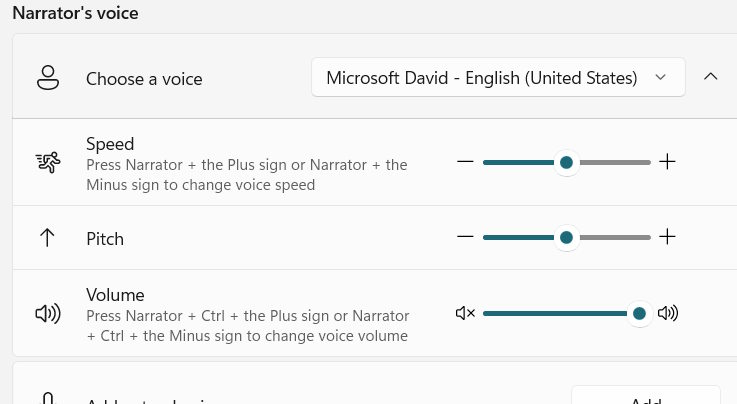
Task: Click the running figure Speed icon
Action: (47, 162)
